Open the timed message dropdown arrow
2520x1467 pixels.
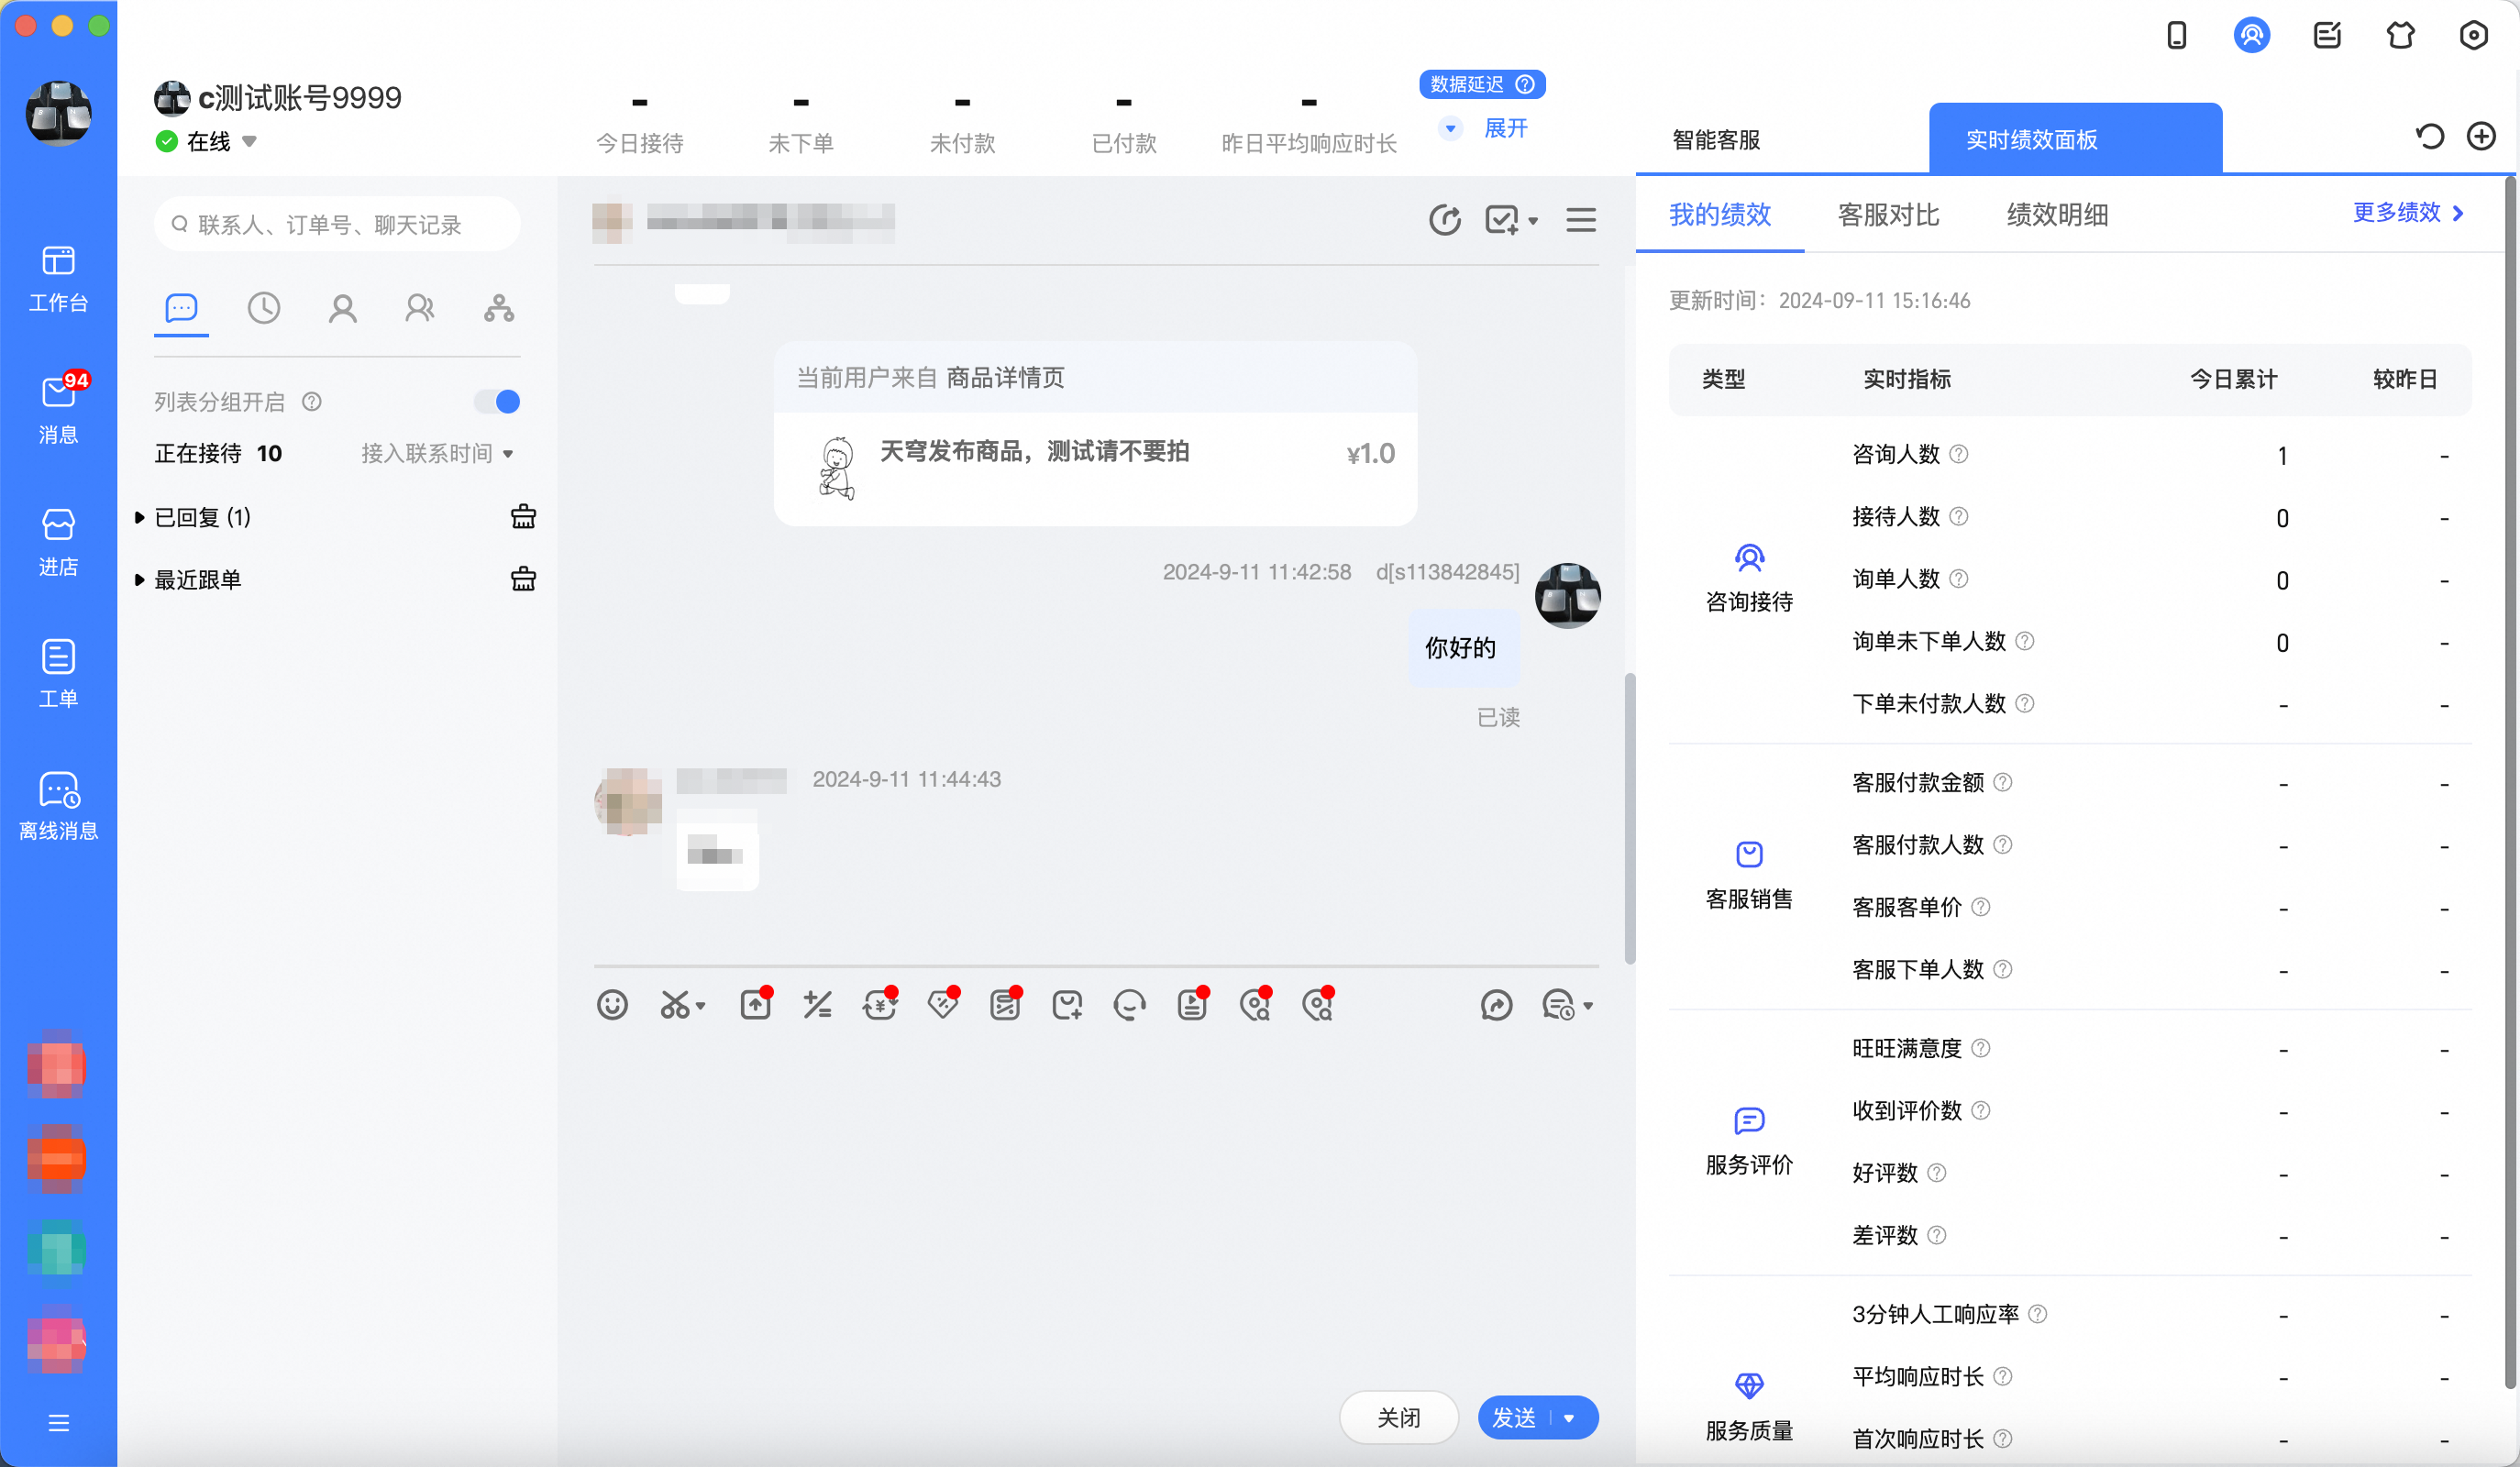click(1588, 1006)
